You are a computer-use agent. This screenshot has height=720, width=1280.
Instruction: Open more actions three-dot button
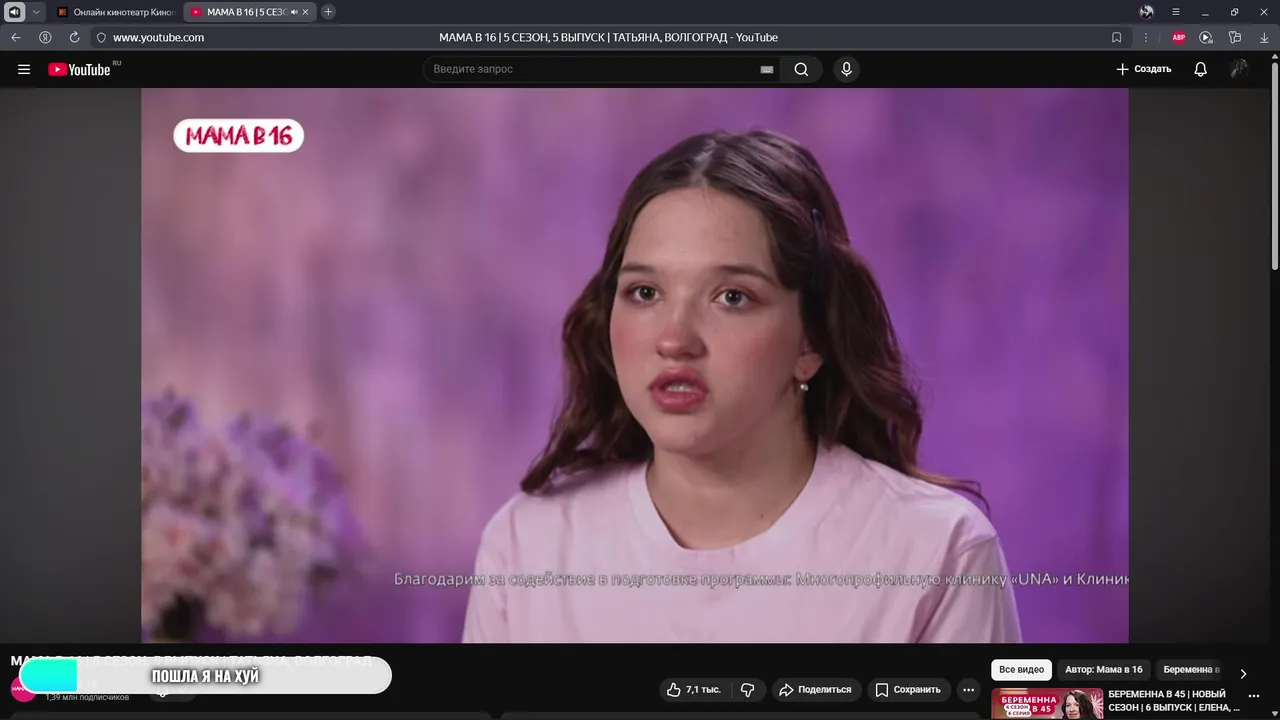968,689
